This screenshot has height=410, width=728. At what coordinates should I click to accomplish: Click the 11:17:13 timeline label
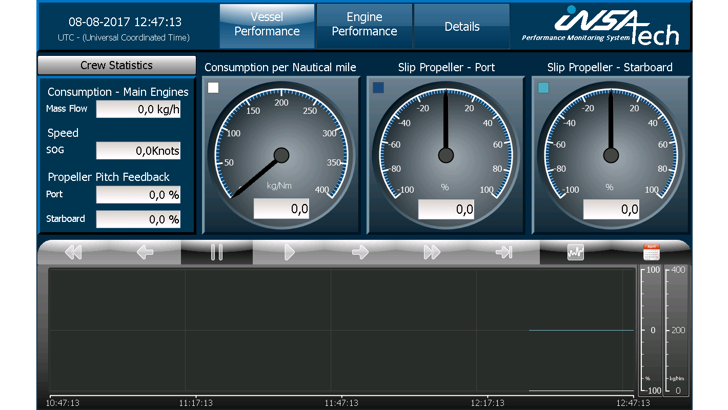[196, 403]
